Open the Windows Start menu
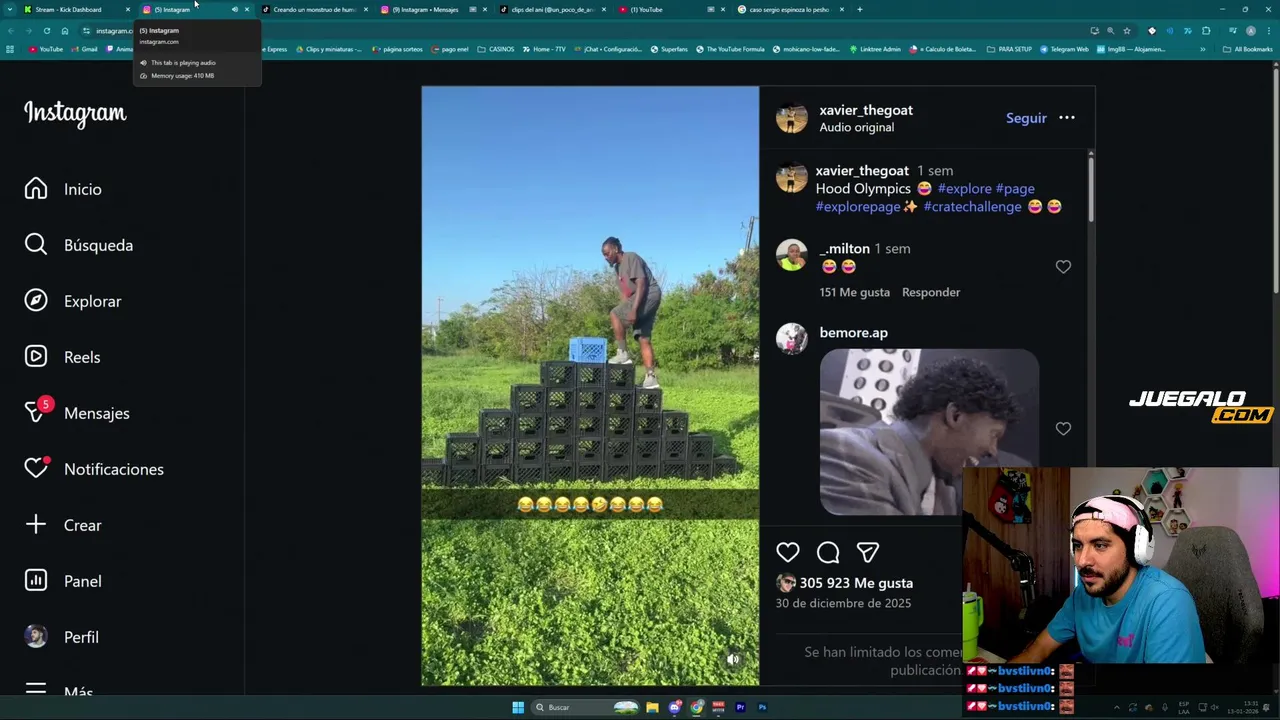Screen dimensions: 1280x720 [x=518, y=707]
